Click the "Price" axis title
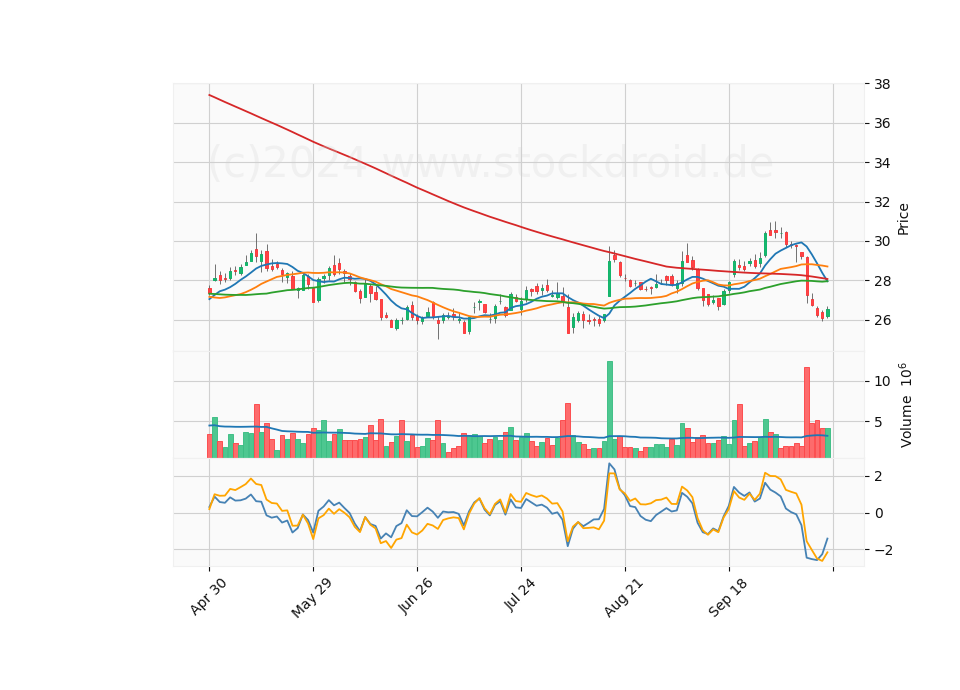960x690 pixels. [x=903, y=219]
